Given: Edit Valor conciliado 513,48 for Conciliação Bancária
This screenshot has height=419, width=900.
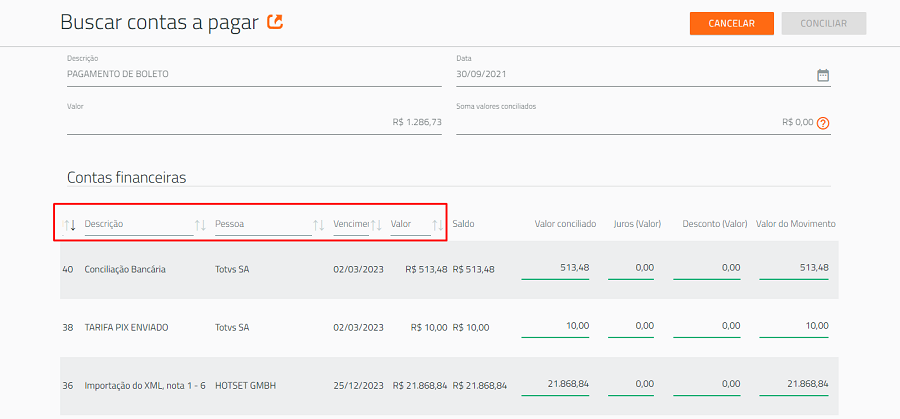Looking at the screenshot, I should point(555,268).
